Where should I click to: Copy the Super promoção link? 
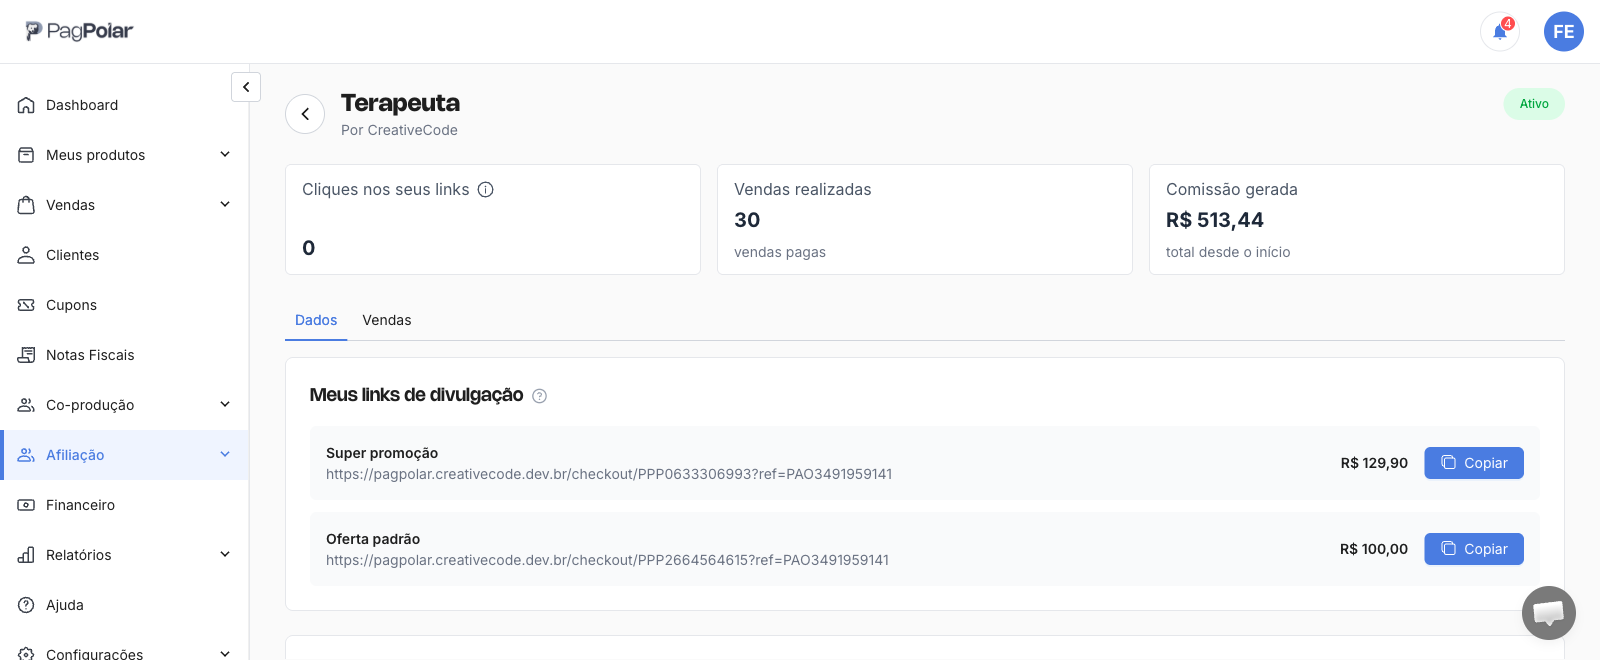pyautogui.click(x=1474, y=463)
